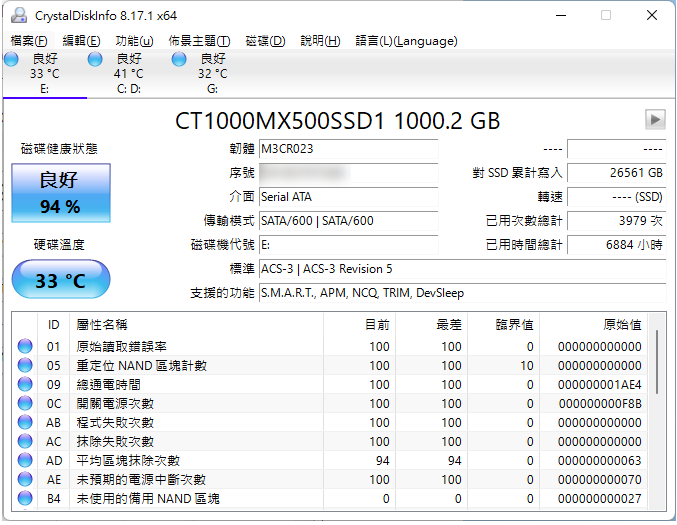
Task: Click raw value 000000000027
Action: pyautogui.click(x=600, y=498)
